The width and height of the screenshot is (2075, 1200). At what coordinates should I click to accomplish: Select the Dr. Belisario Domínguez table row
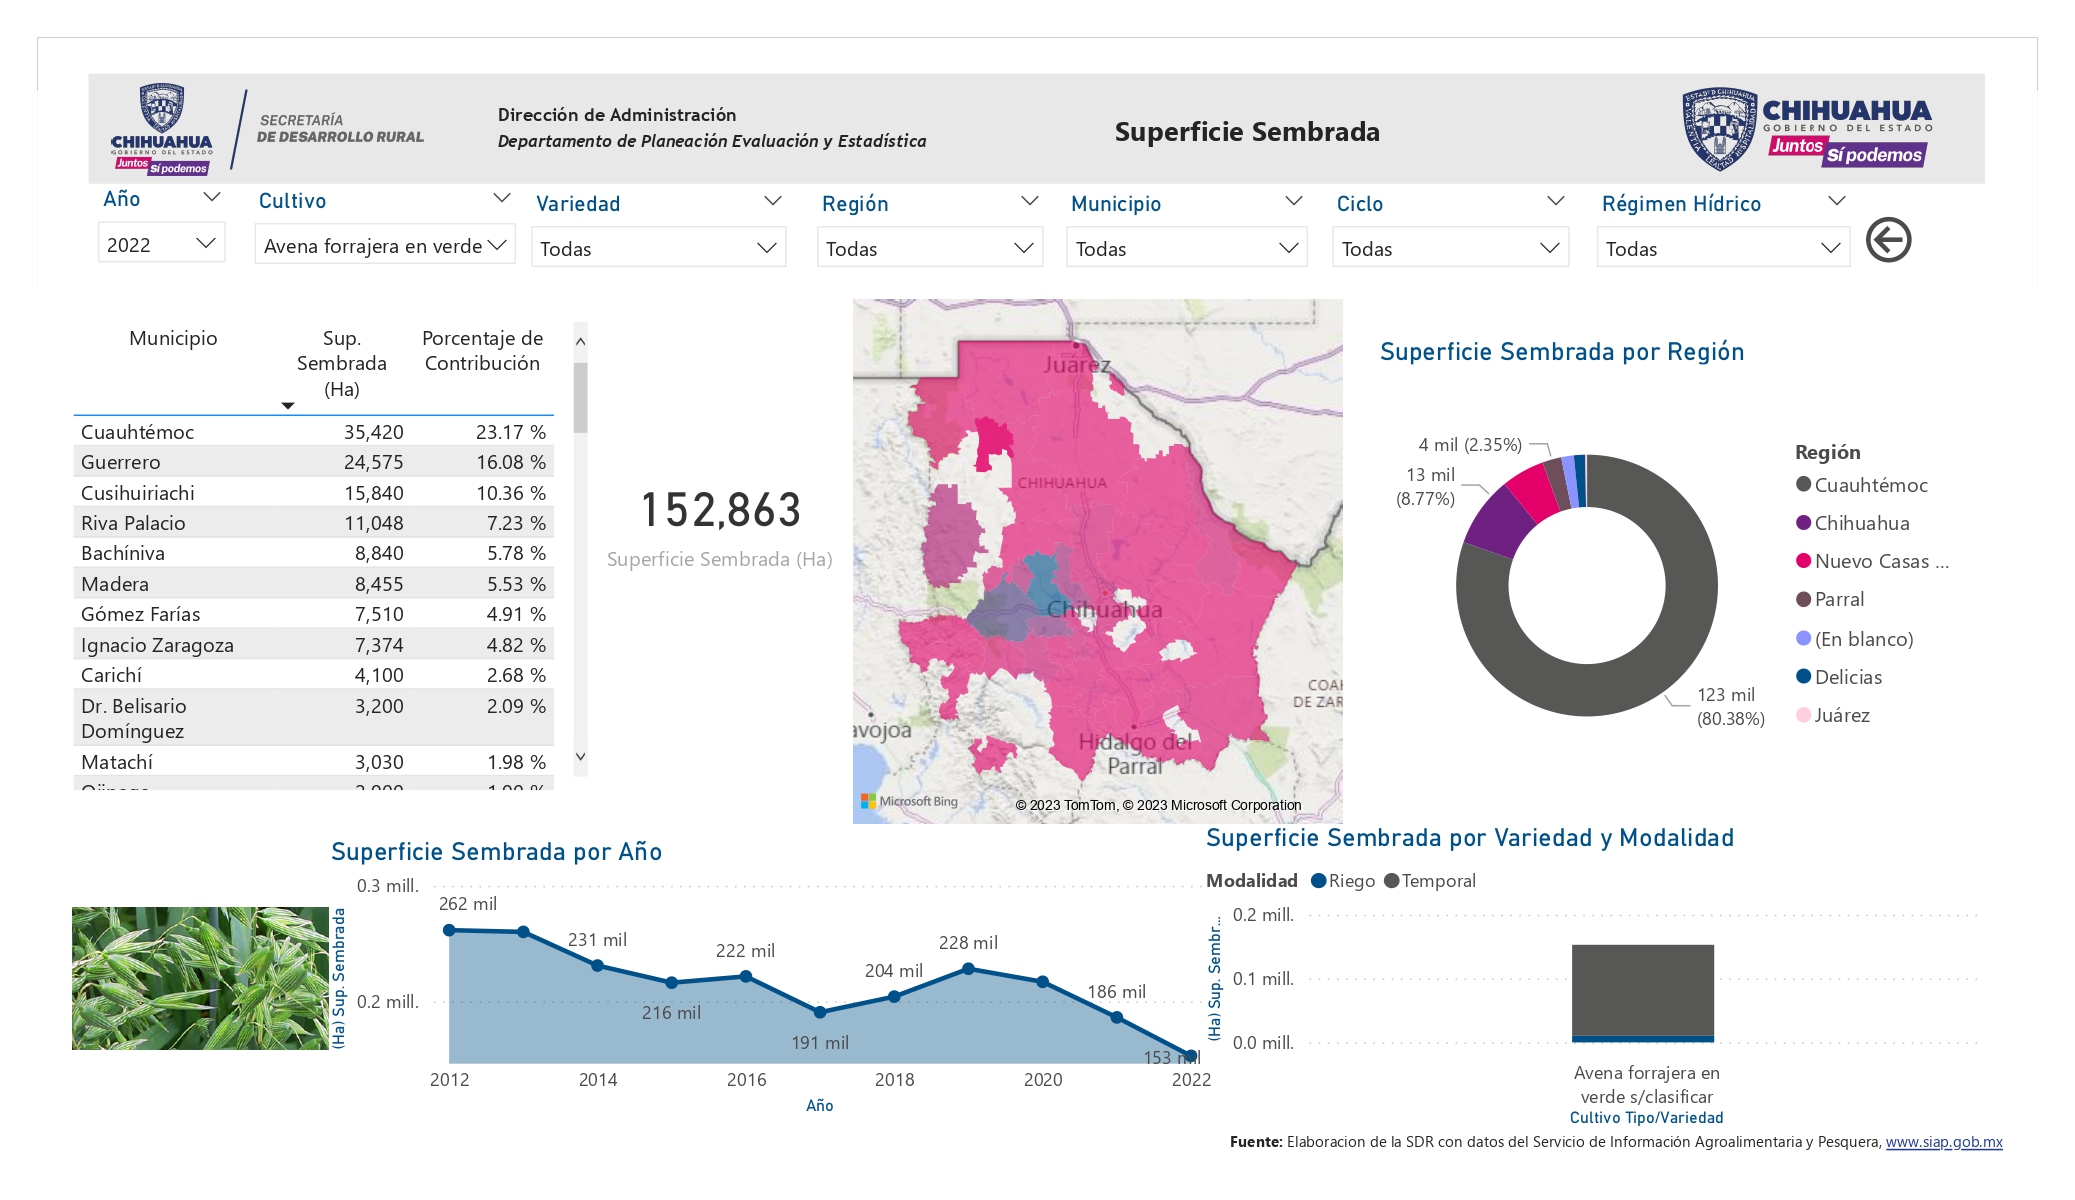[x=314, y=718]
